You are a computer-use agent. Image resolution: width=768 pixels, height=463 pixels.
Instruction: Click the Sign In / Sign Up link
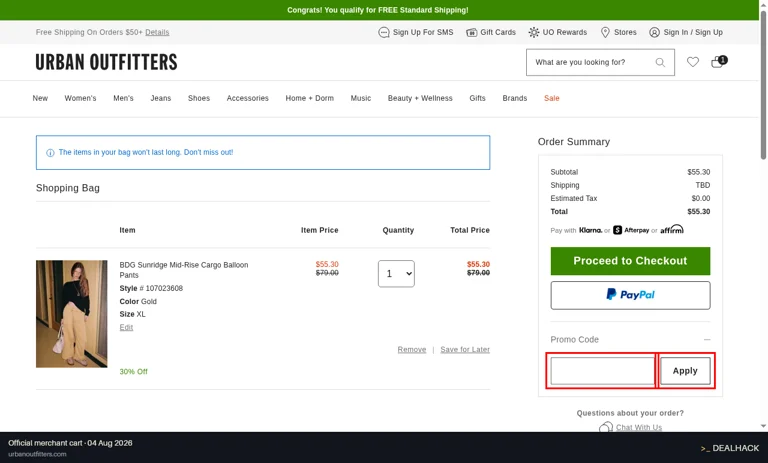click(x=693, y=32)
